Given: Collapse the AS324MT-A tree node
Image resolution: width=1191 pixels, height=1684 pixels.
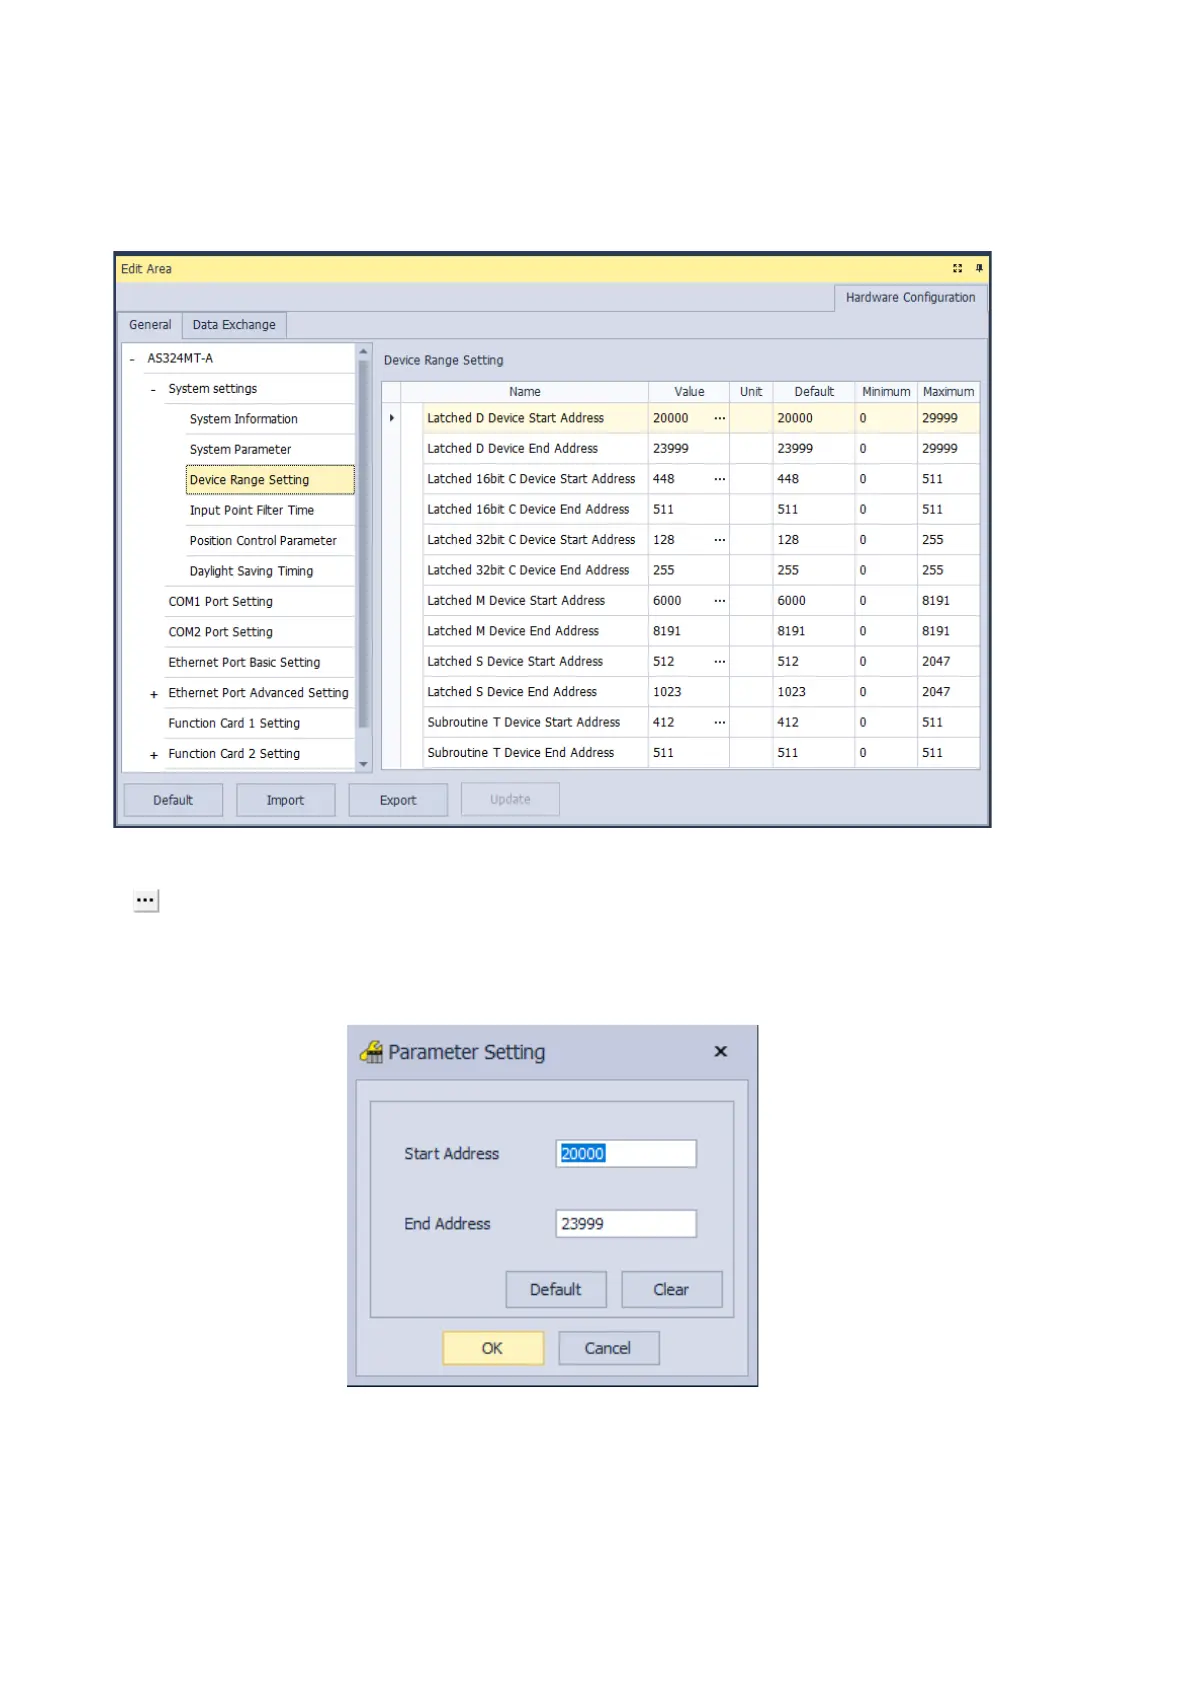Looking at the screenshot, I should [132, 359].
